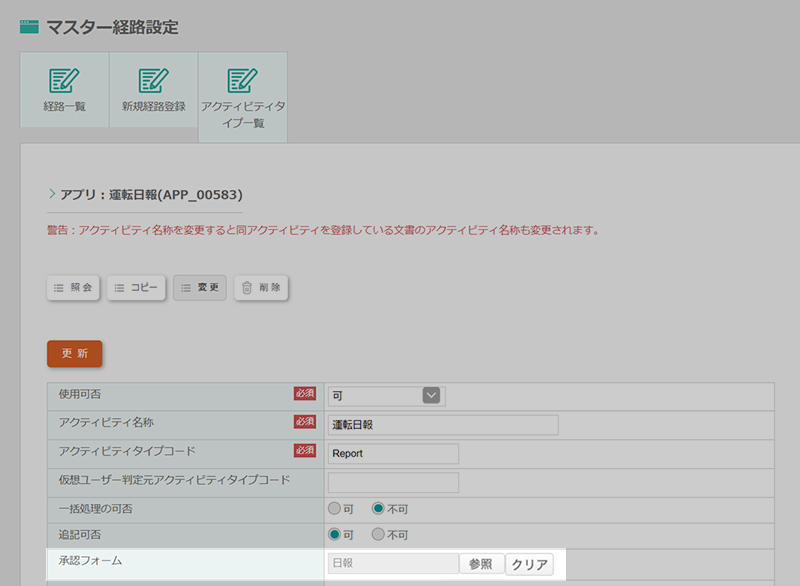
Task: Select 不可 for 一括処理の可否
Action: tap(378, 508)
